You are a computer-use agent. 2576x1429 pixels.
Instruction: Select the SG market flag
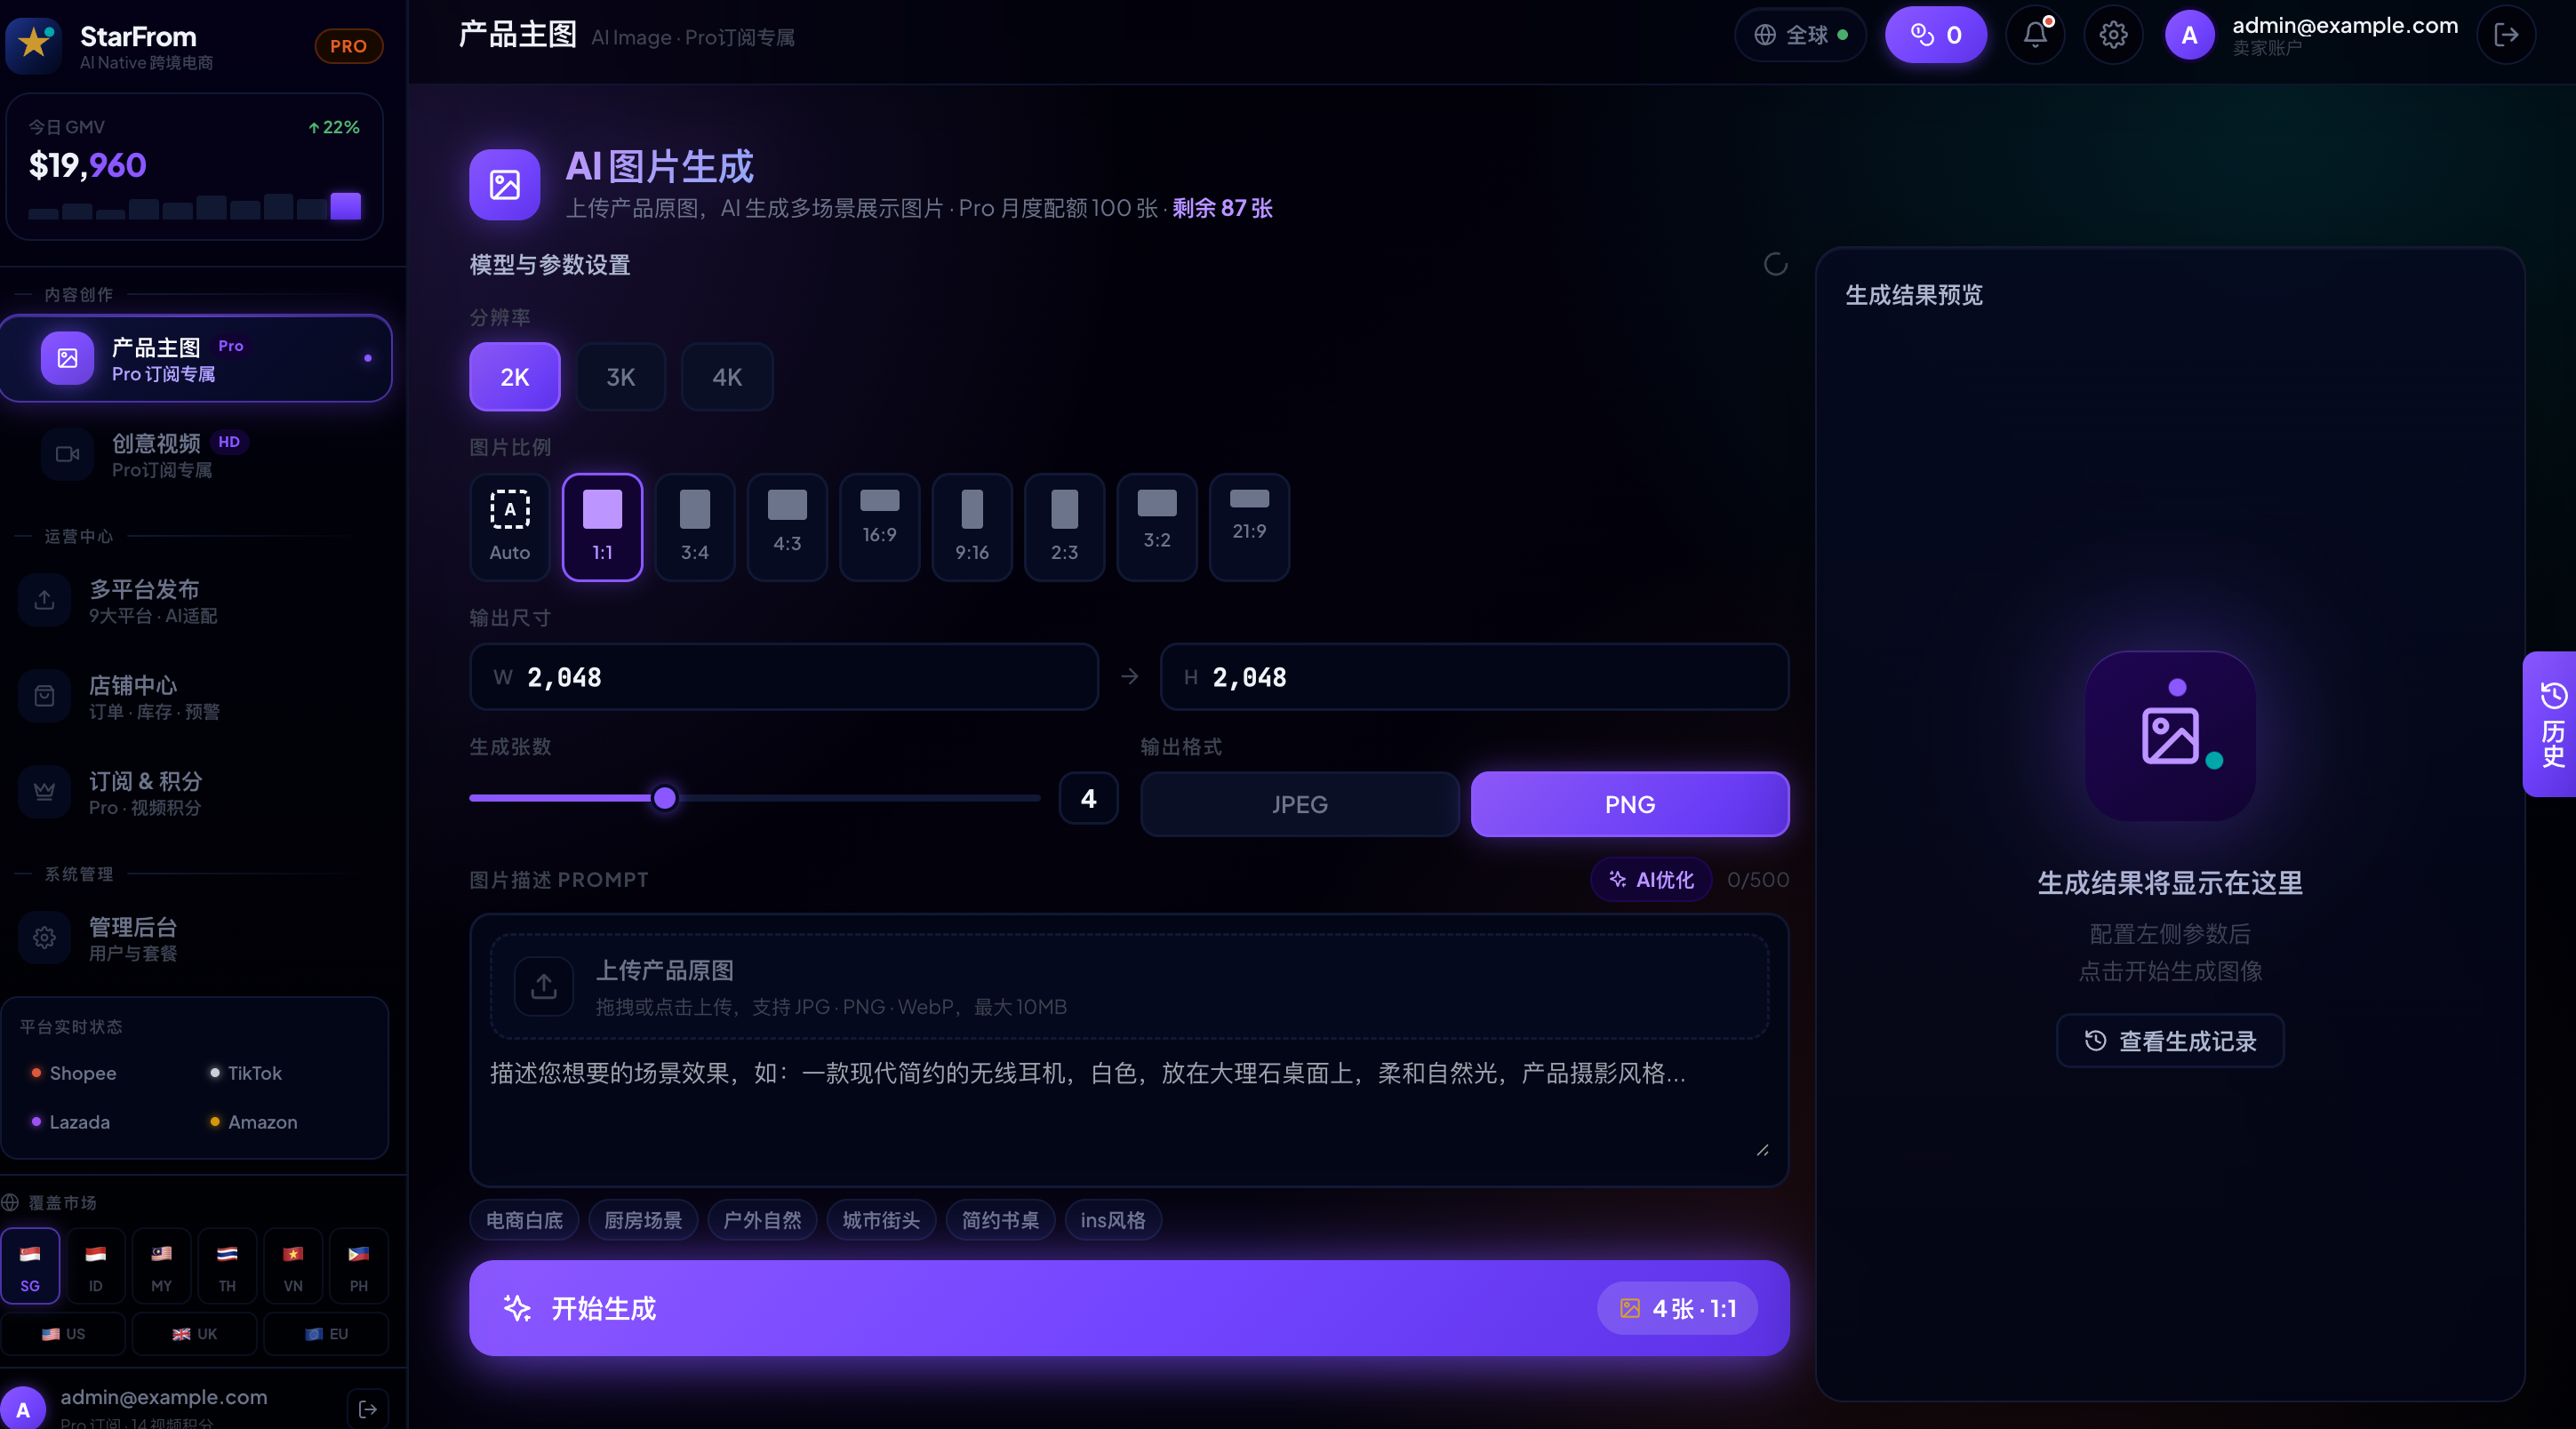(30, 1266)
